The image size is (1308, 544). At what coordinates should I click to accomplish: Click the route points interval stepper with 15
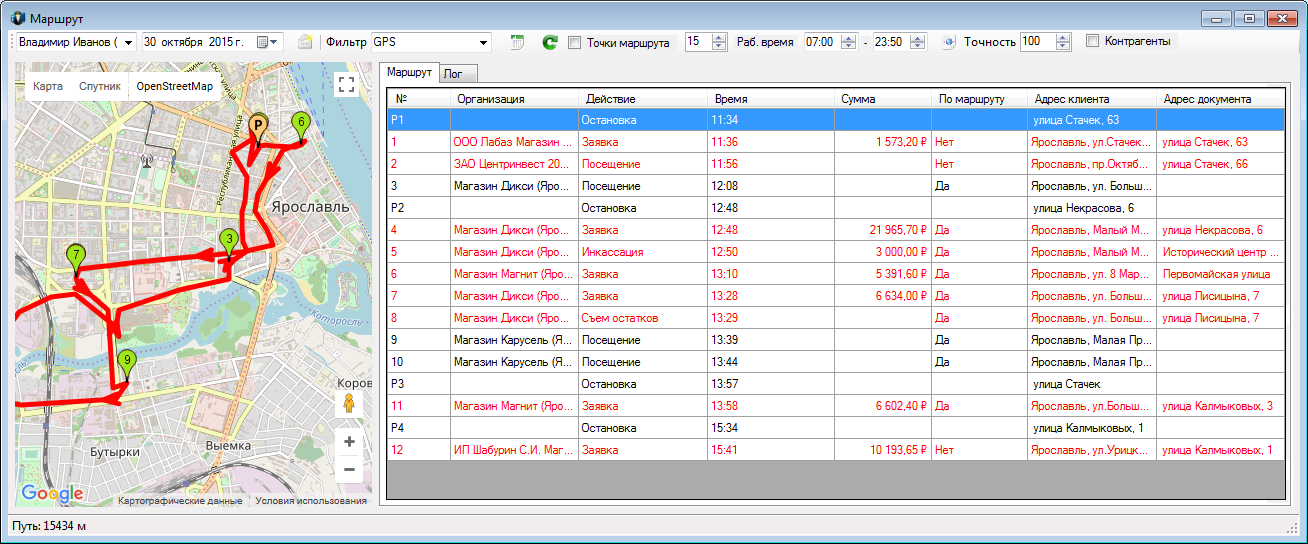719,42
